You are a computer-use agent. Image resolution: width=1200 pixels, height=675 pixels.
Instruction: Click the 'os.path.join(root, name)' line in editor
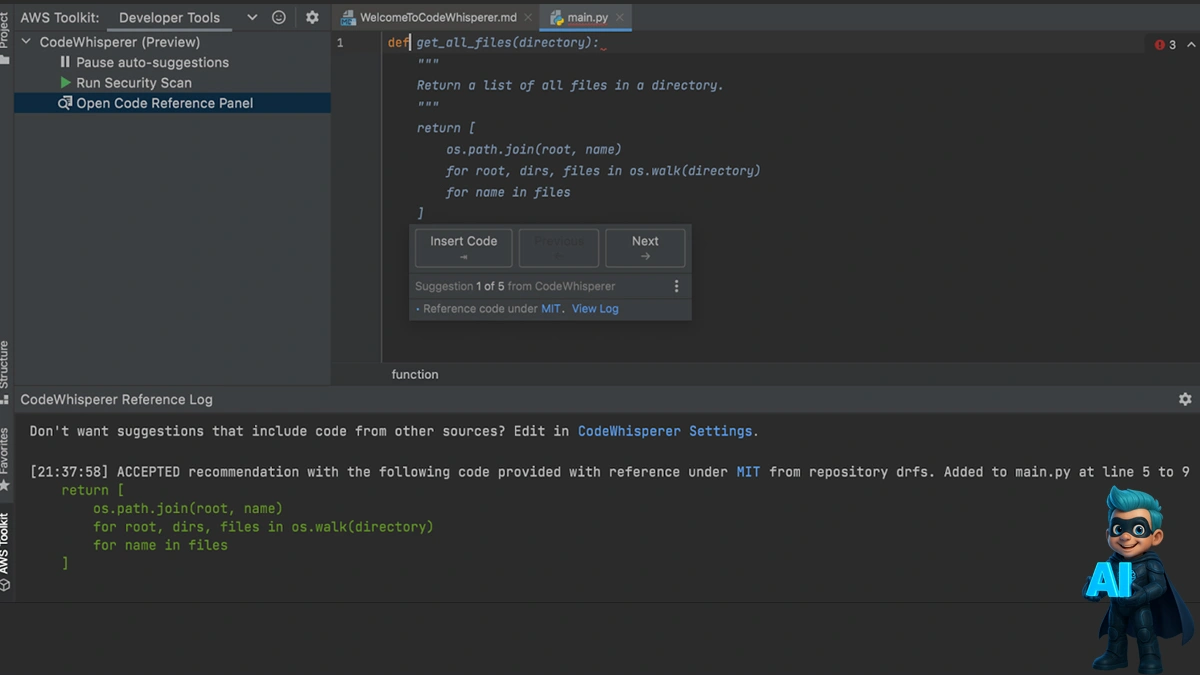(534, 149)
